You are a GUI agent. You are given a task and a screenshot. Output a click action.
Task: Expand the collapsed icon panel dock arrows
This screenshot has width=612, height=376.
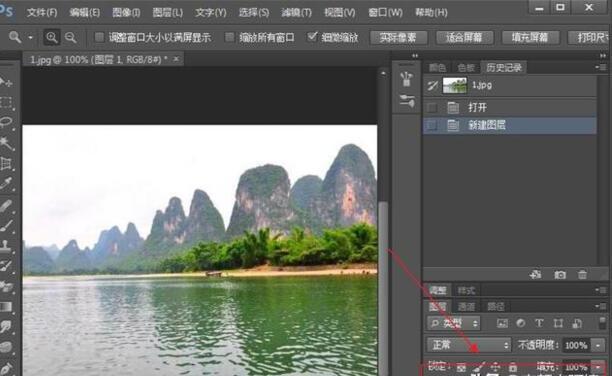point(415,56)
